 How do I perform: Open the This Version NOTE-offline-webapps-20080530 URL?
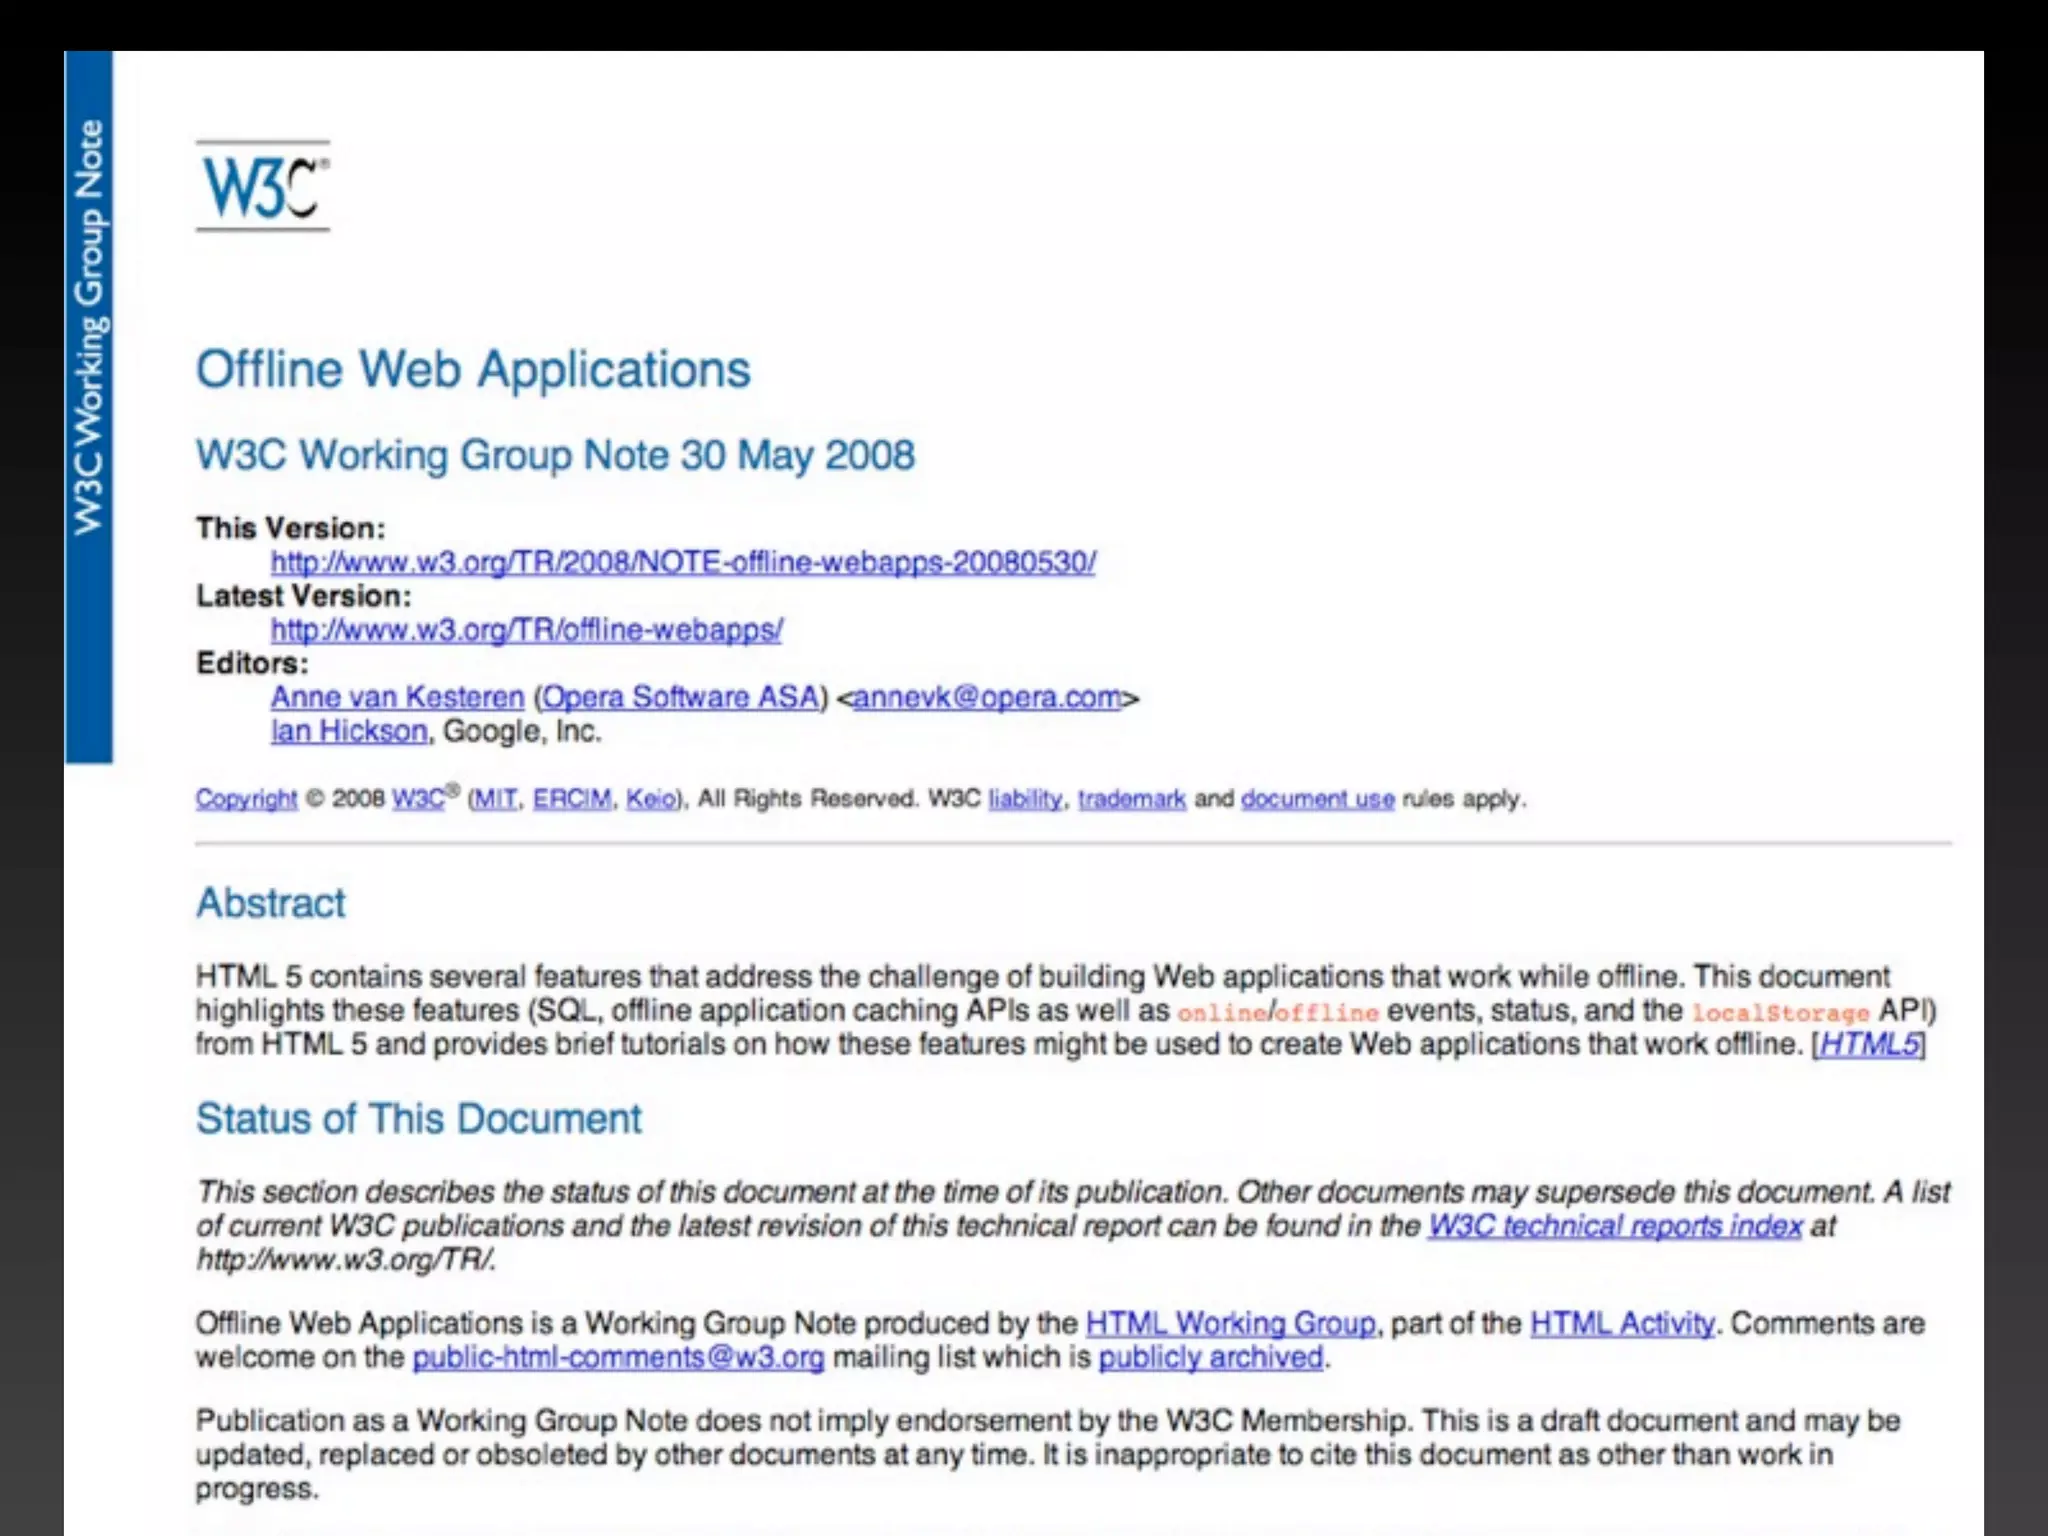(683, 562)
